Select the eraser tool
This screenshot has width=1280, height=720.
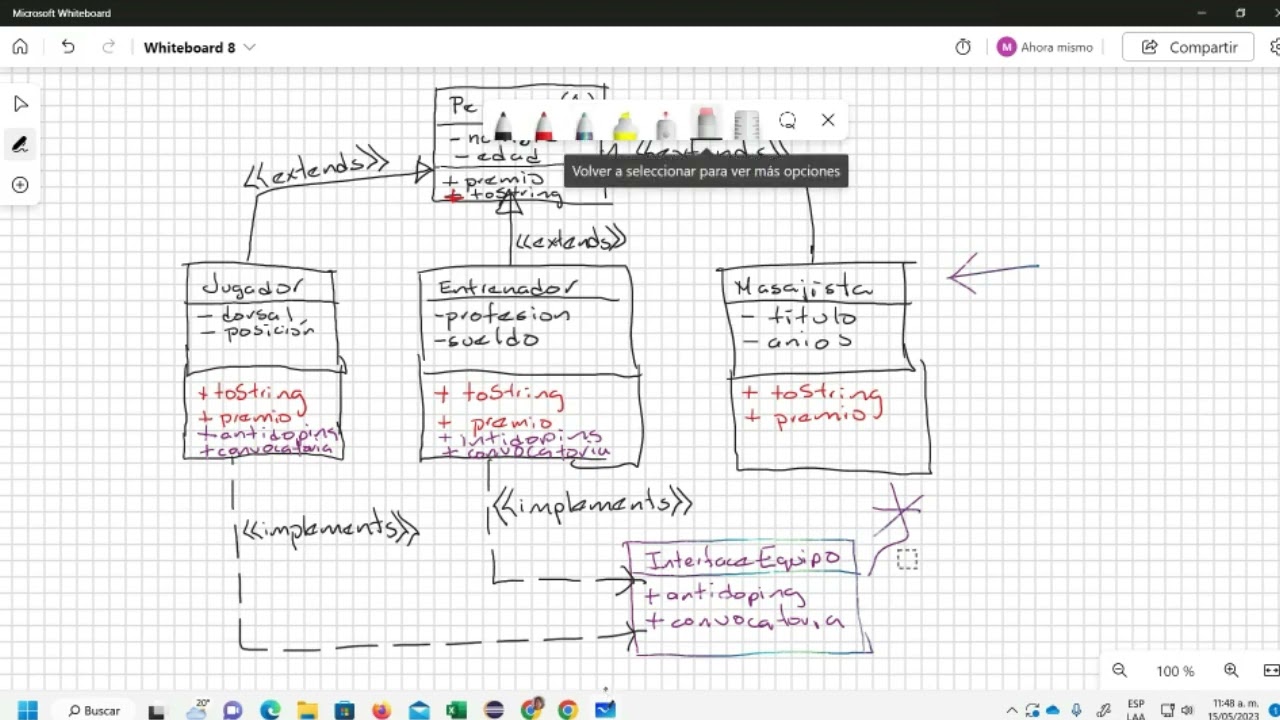pyautogui.click(x=706, y=125)
